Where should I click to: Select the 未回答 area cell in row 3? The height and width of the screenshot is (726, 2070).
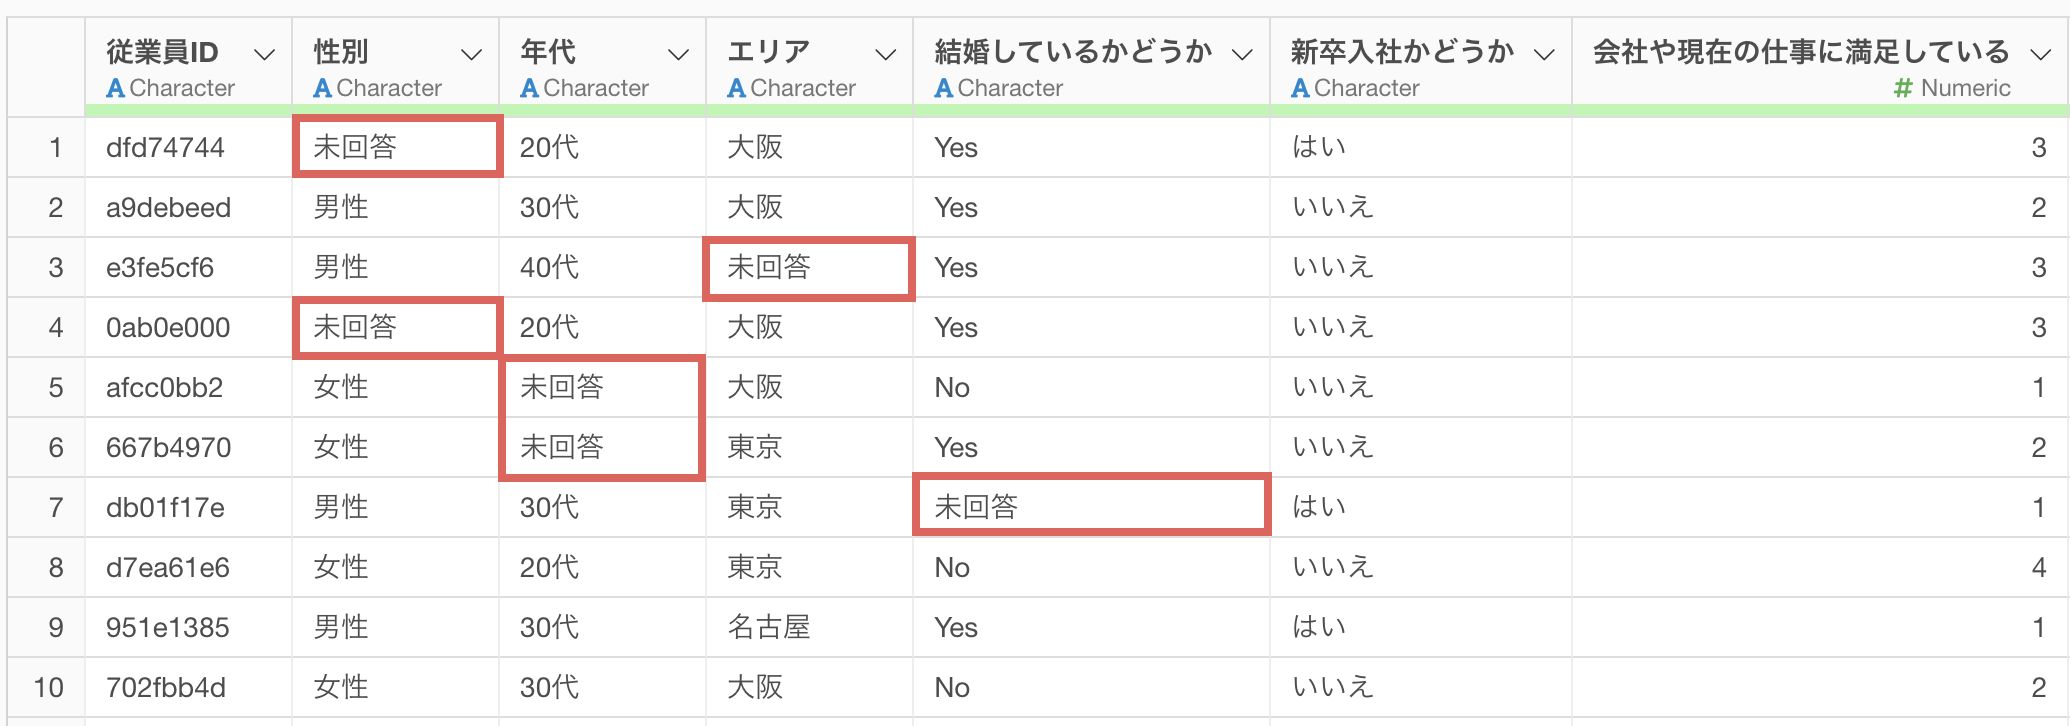808,267
